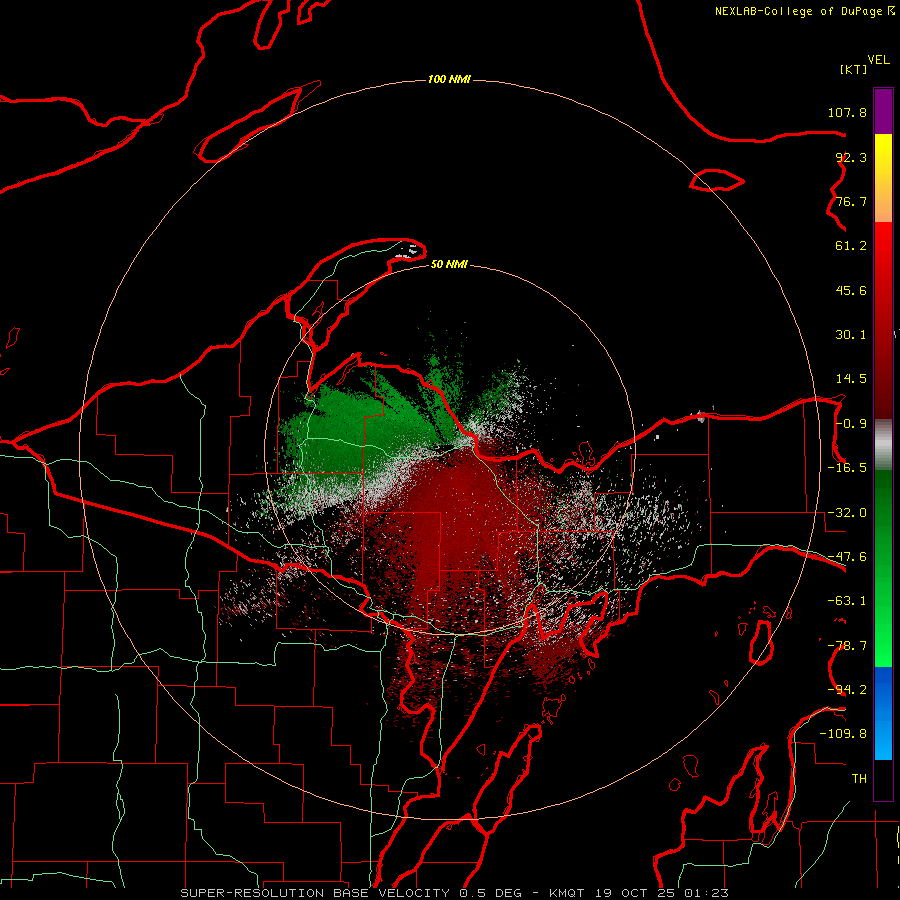Click the -63.1 velocity scale value
900x900 pixels.
847,601
